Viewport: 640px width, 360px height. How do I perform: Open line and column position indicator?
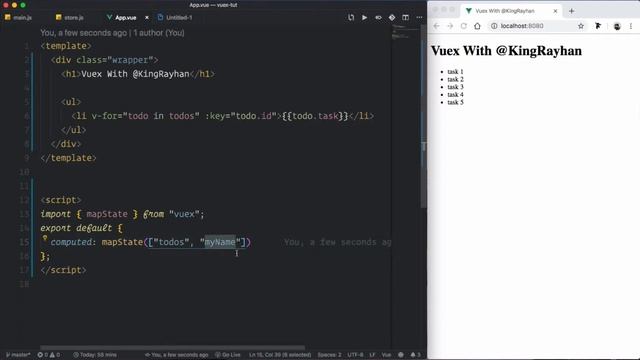pos(280,355)
